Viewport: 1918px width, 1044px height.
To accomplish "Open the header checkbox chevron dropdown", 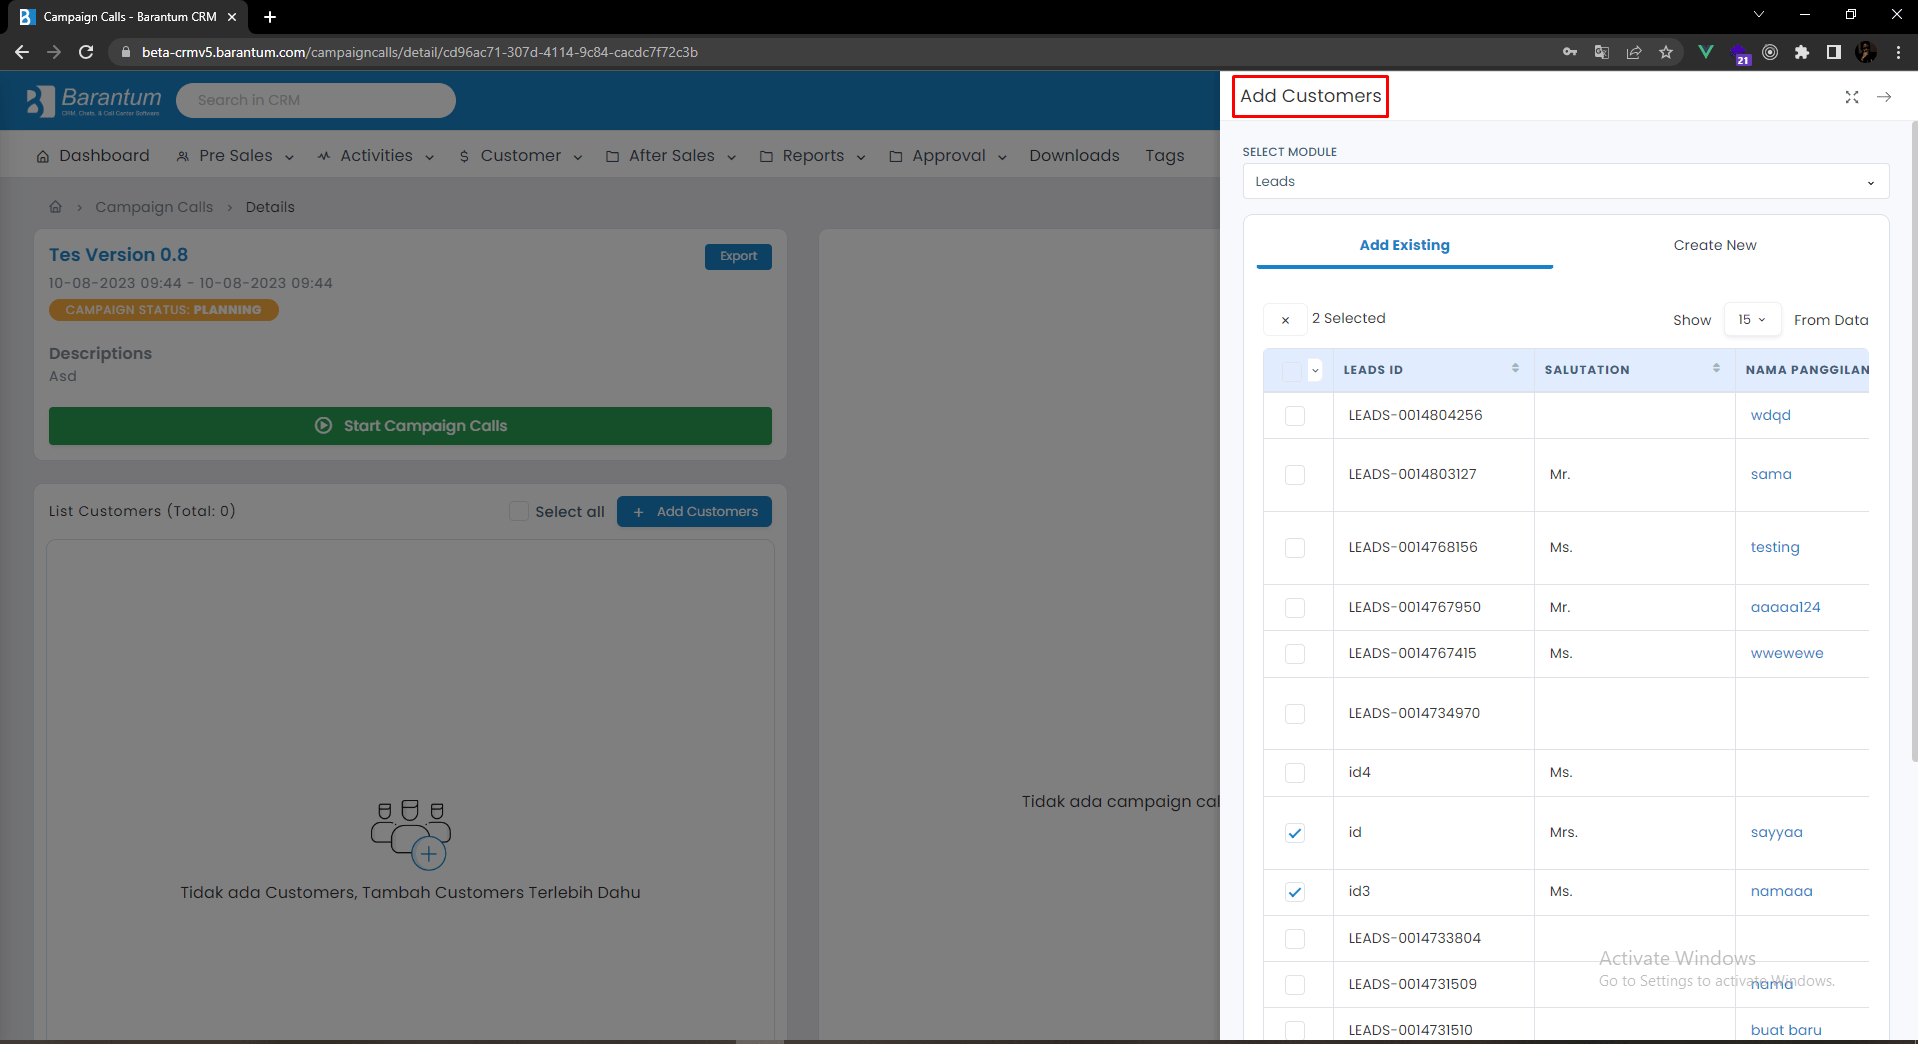I will (x=1315, y=371).
